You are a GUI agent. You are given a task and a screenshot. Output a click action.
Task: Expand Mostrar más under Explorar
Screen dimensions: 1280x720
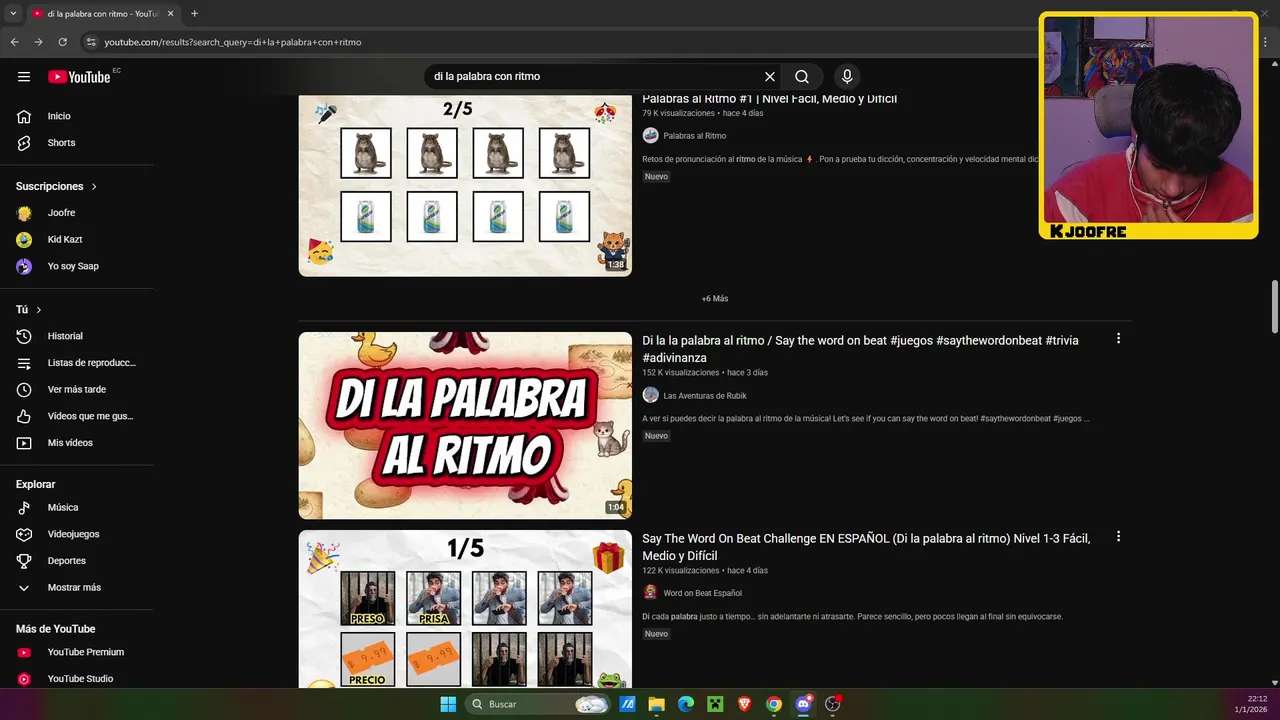76,588
